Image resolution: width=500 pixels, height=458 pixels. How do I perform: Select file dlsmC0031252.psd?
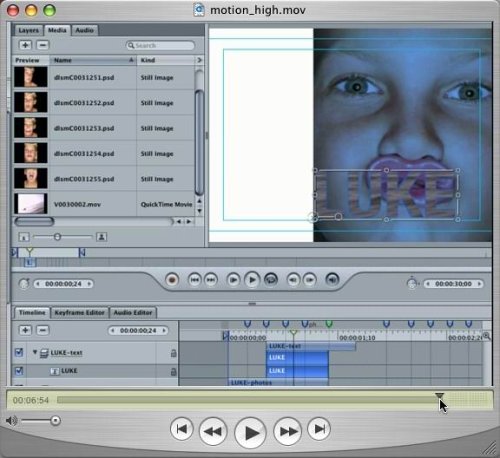[x=84, y=103]
